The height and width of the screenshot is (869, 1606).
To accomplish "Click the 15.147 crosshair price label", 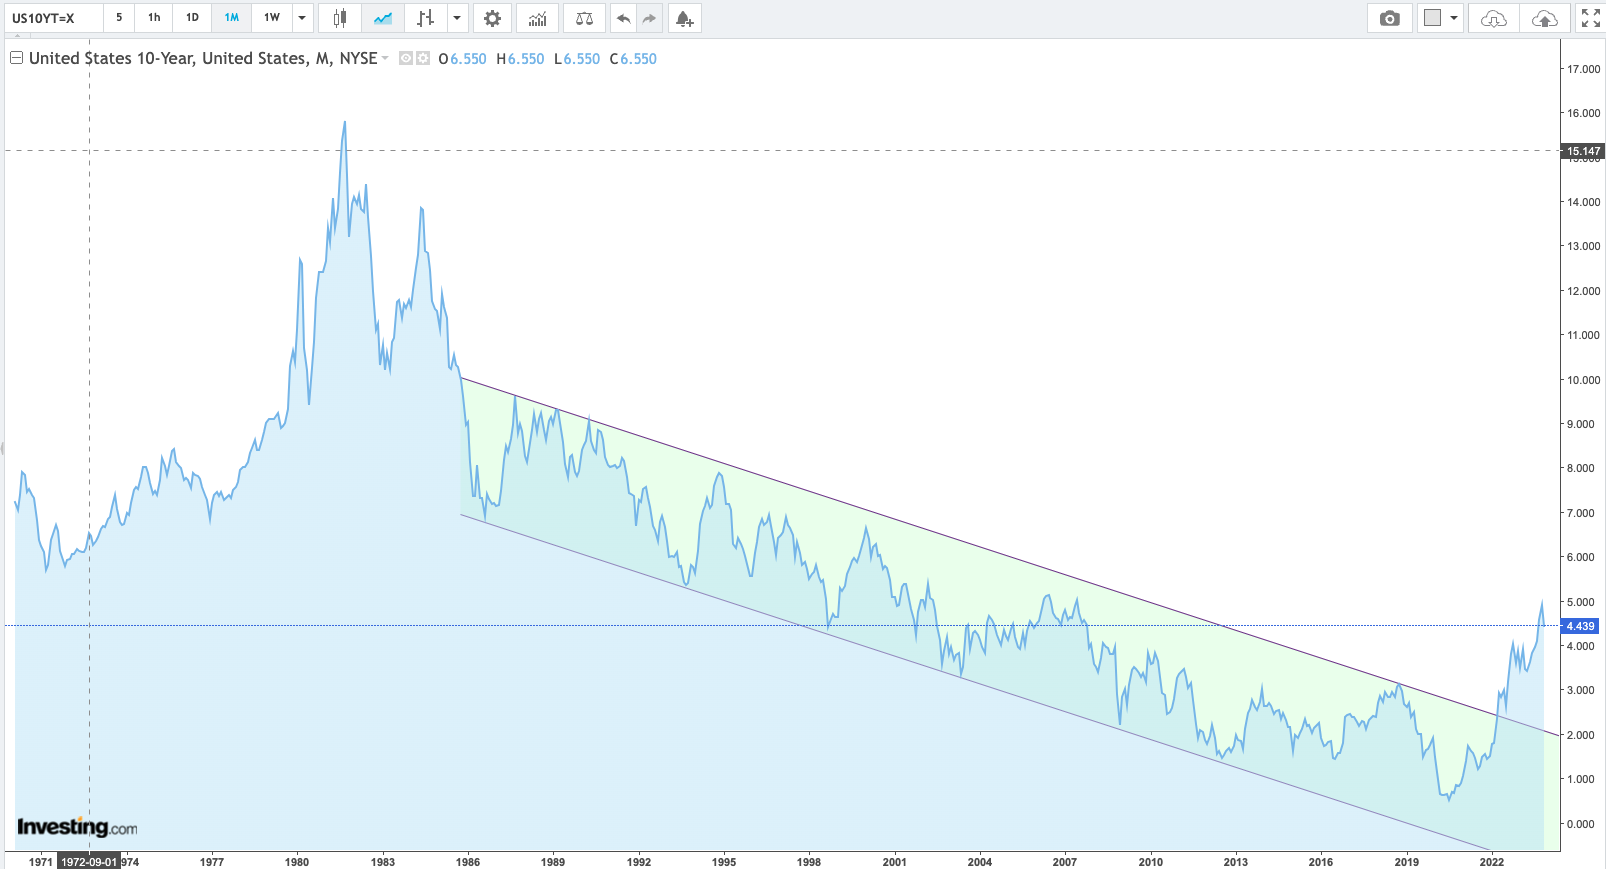I will [1583, 151].
